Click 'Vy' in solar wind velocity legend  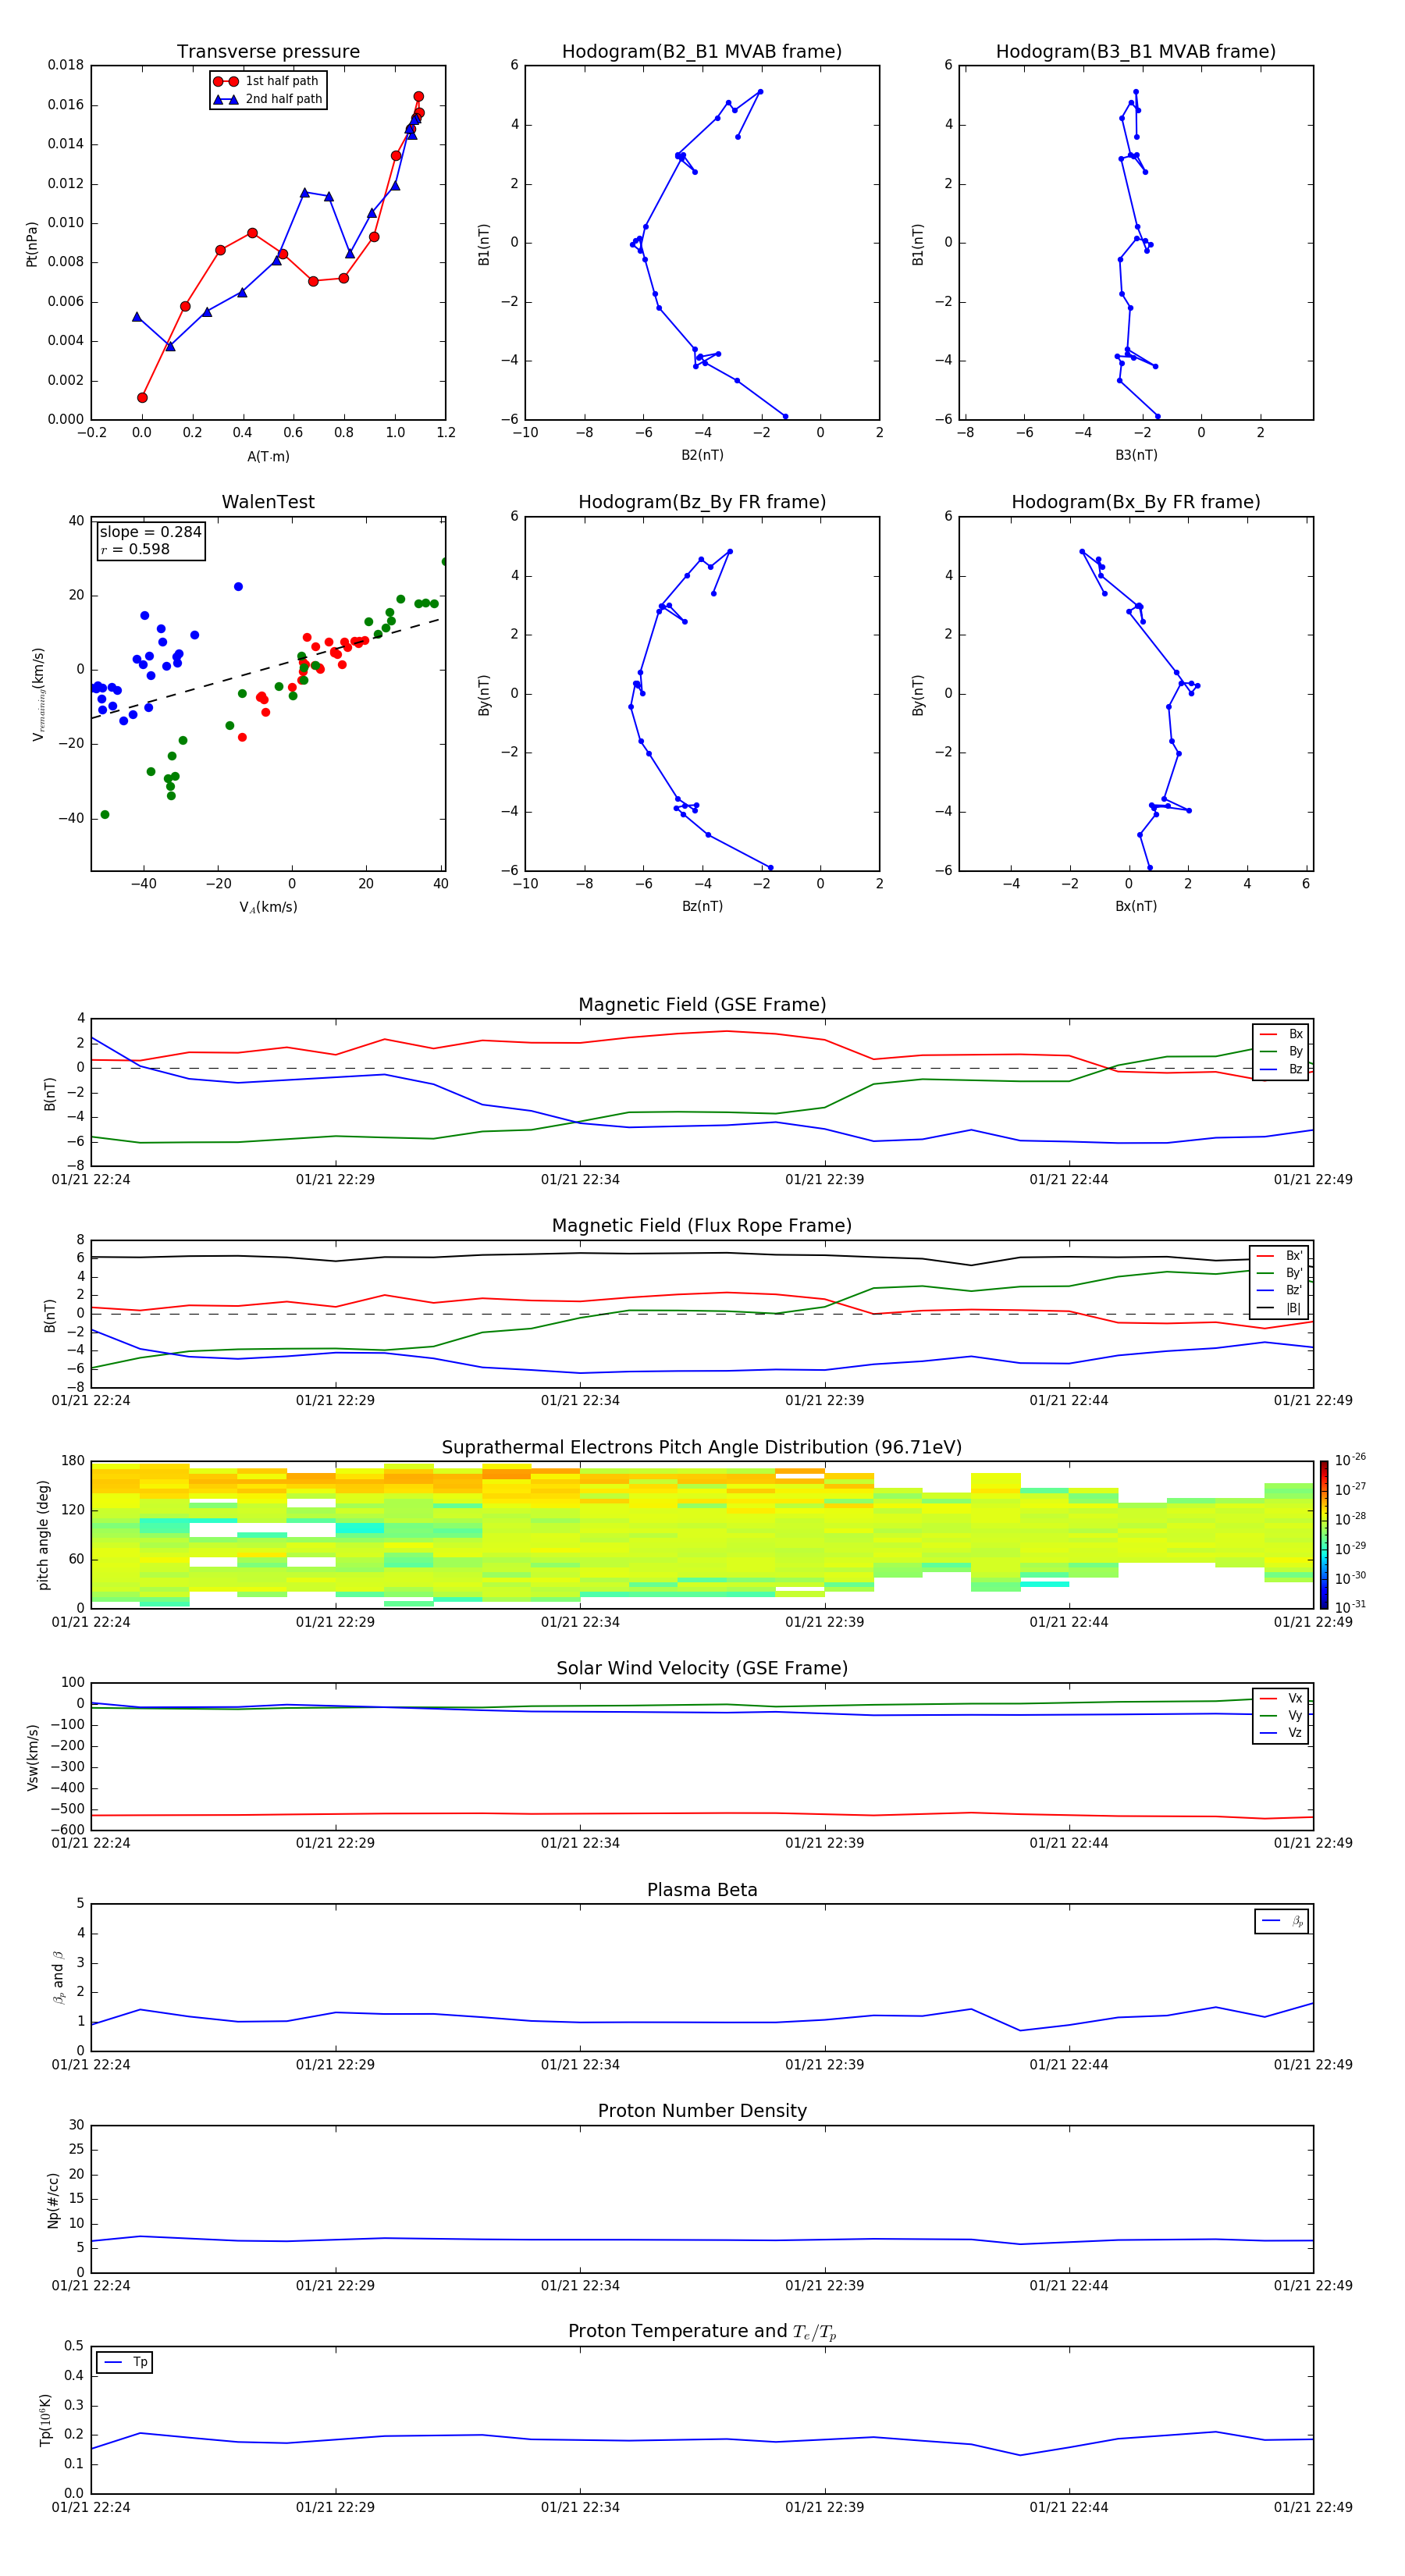click(x=1295, y=1716)
